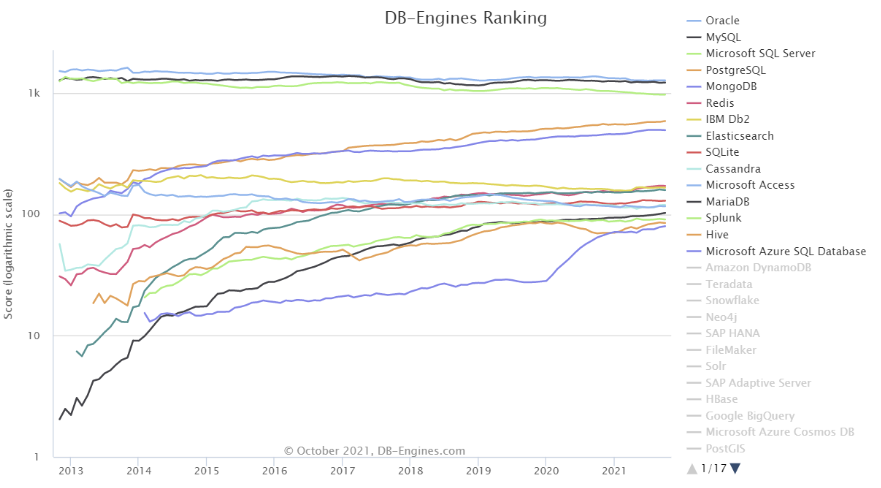This screenshot has width=881, height=488.
Task: Toggle PostgreSQL legend entry
Action: click(726, 70)
